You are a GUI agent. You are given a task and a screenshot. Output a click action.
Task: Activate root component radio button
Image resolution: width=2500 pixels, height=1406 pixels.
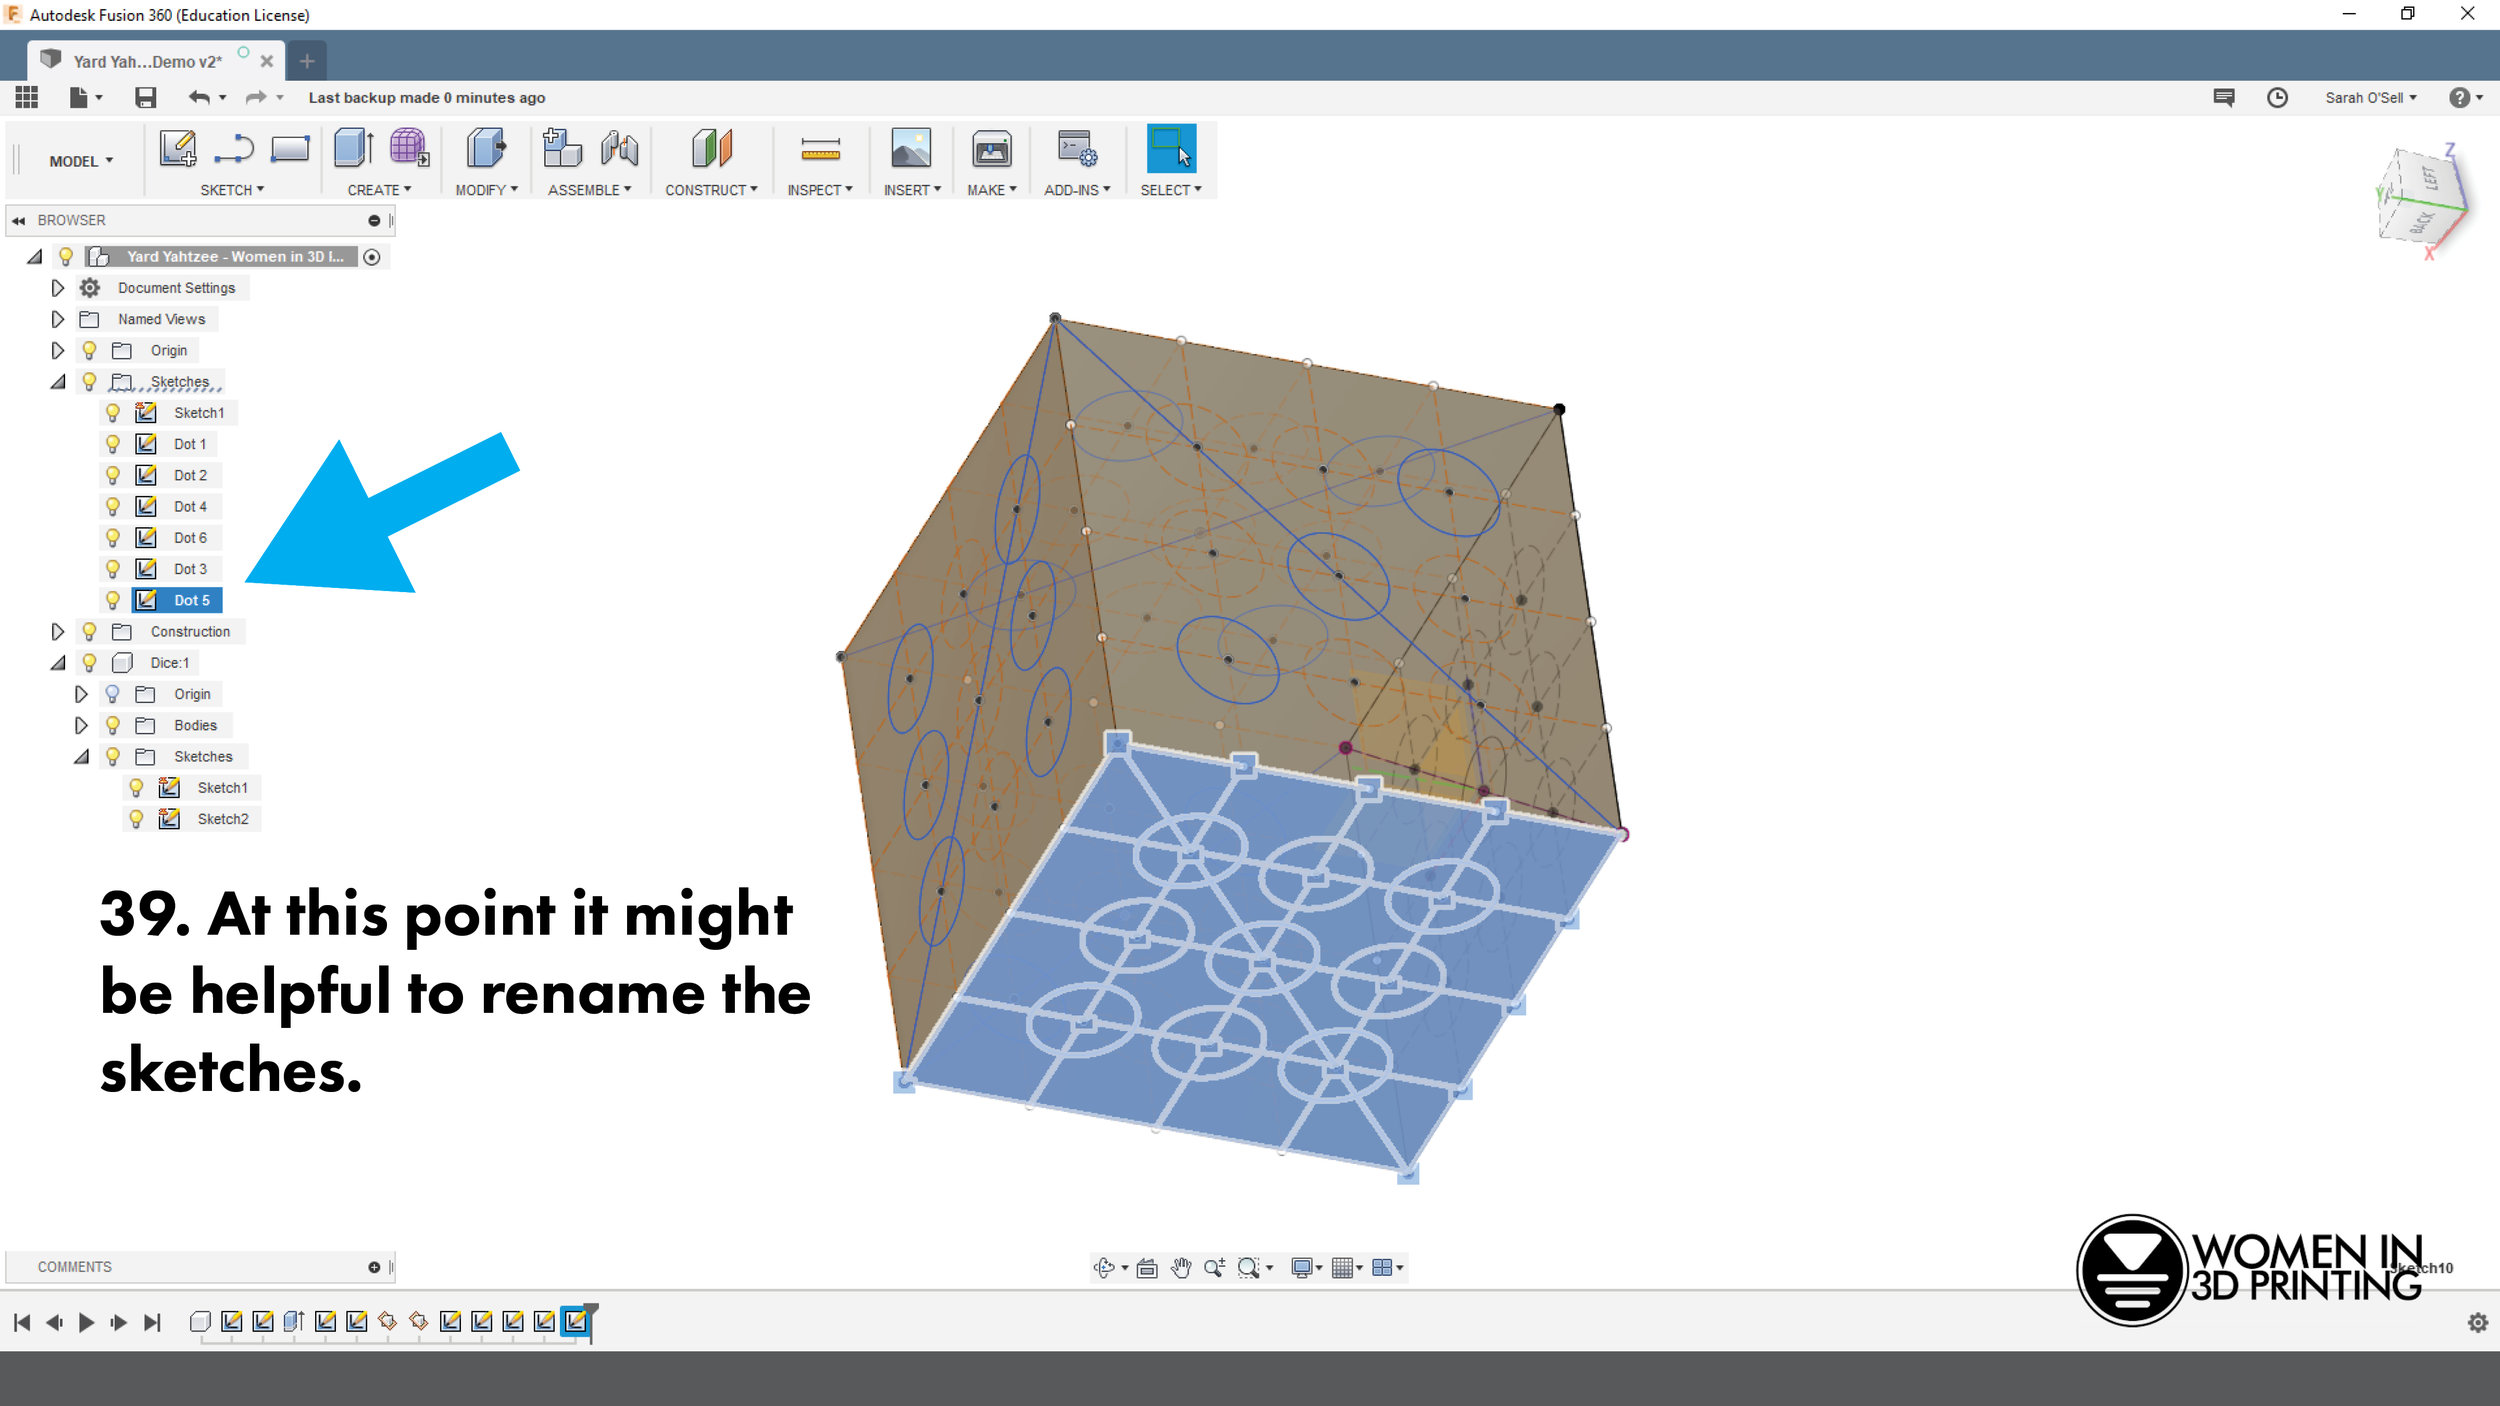tap(372, 257)
